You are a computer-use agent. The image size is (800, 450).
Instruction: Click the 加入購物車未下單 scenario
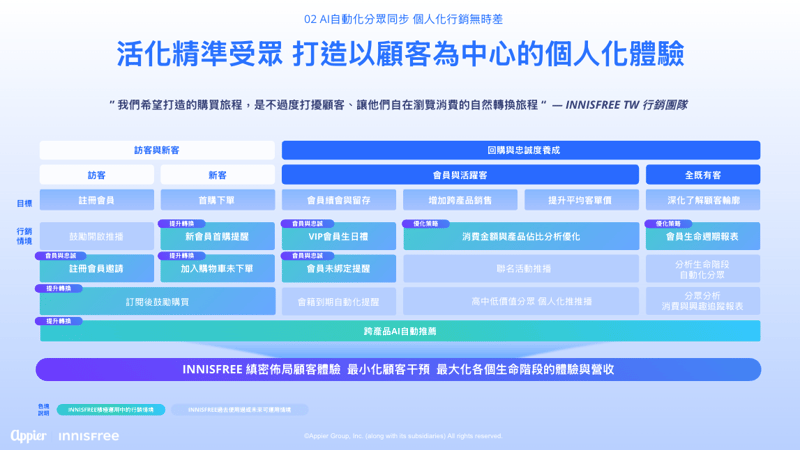(x=217, y=269)
